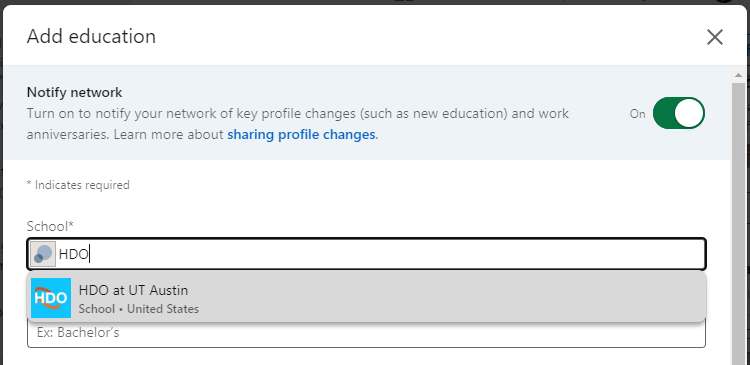Focus the School text field containing HDO
The width and height of the screenshot is (750, 365).
pos(366,254)
